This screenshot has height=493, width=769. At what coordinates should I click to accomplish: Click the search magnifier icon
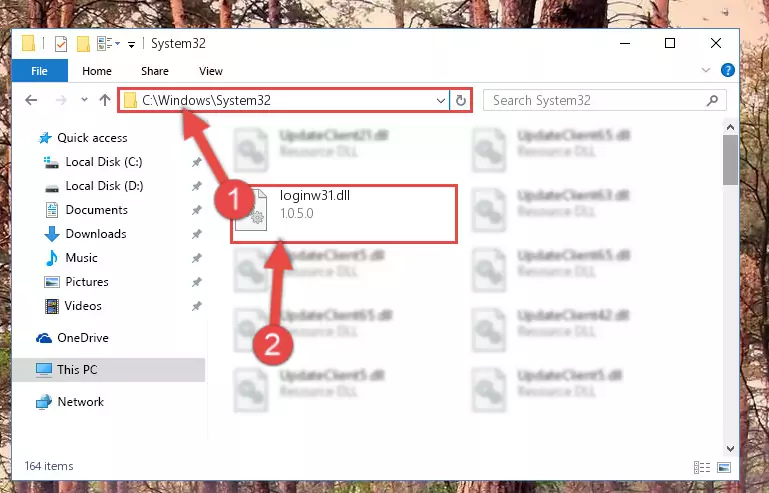[x=713, y=100]
